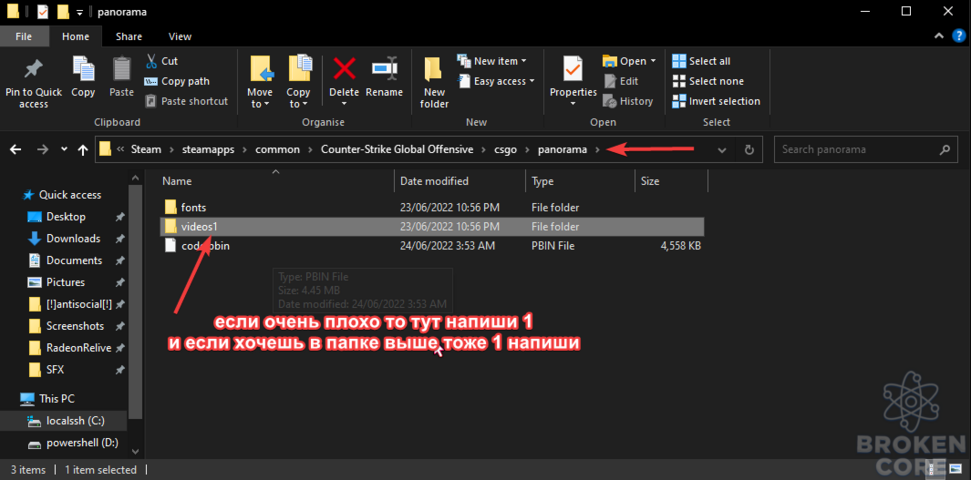Viewport: 971px width, 480px height.
Task: Select the videos1 folder row
Action: (432, 227)
